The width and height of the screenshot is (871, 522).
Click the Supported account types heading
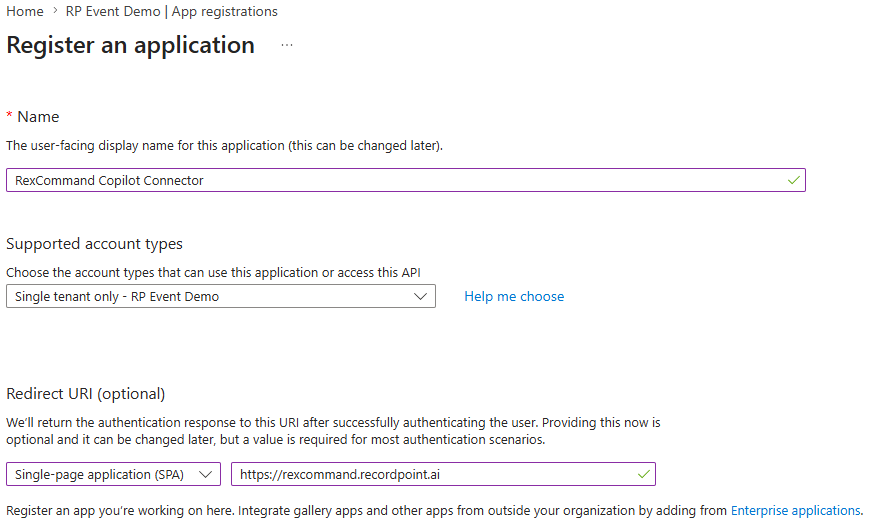click(94, 244)
